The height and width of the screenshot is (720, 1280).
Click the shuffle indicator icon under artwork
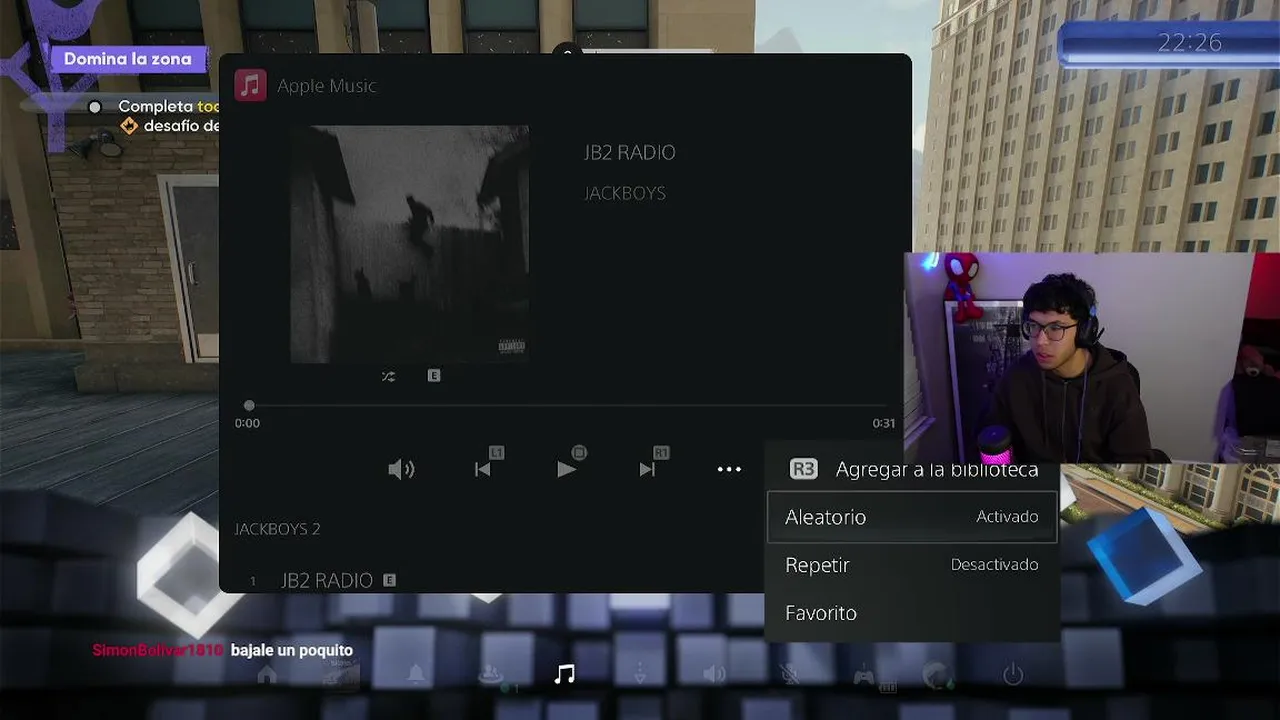point(388,376)
